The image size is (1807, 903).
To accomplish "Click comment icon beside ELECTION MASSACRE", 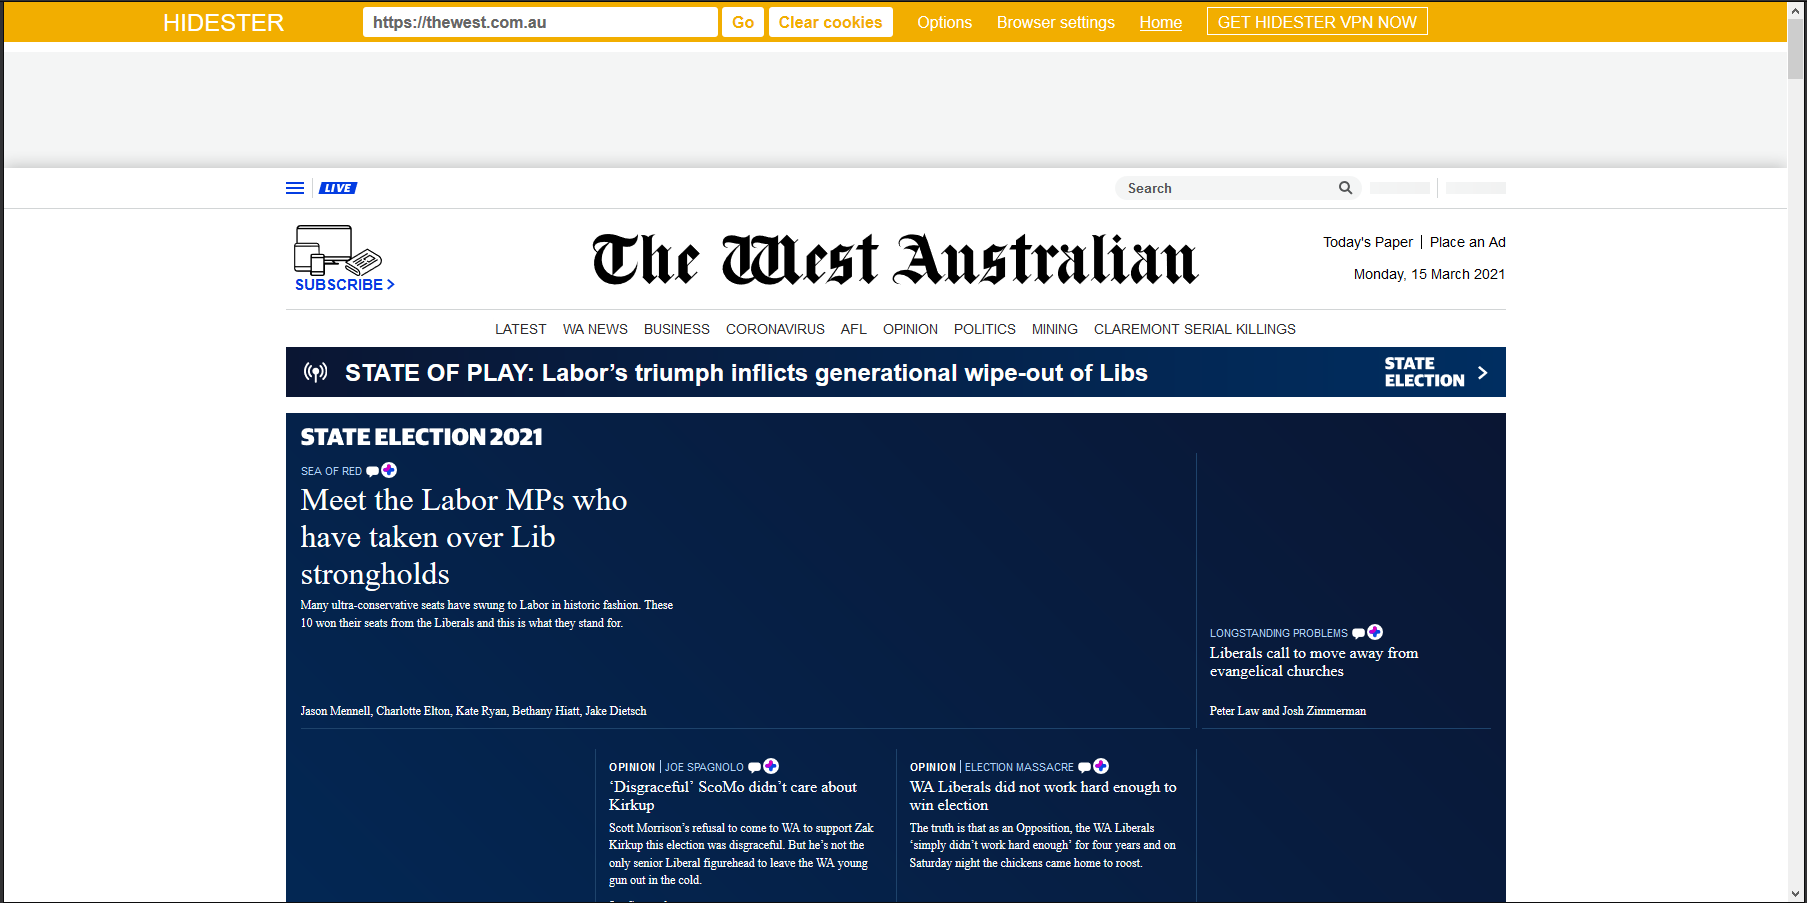I will pos(1084,767).
